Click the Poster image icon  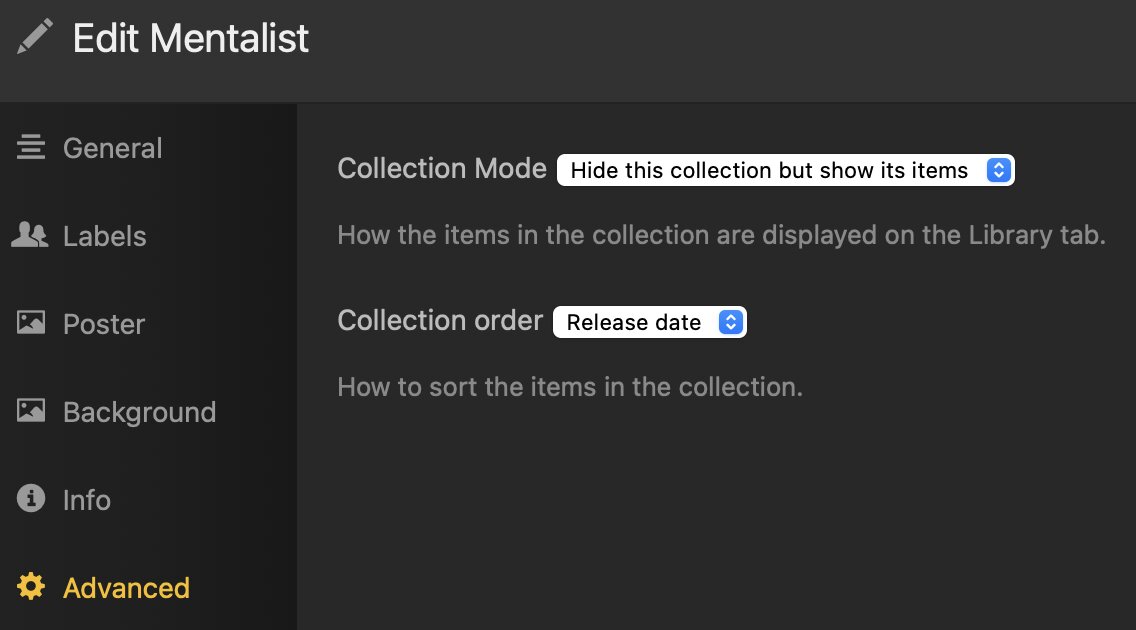pos(31,324)
